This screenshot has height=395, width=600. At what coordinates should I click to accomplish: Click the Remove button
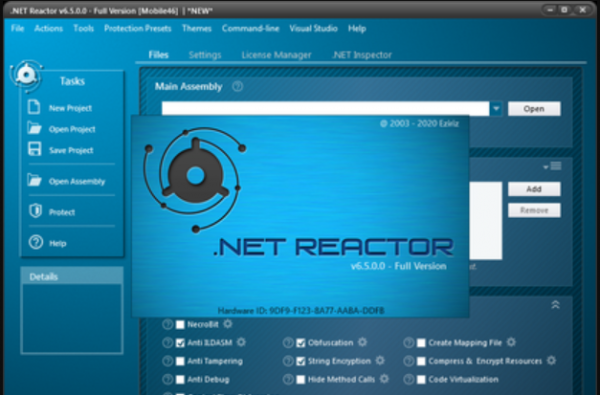[x=534, y=210]
